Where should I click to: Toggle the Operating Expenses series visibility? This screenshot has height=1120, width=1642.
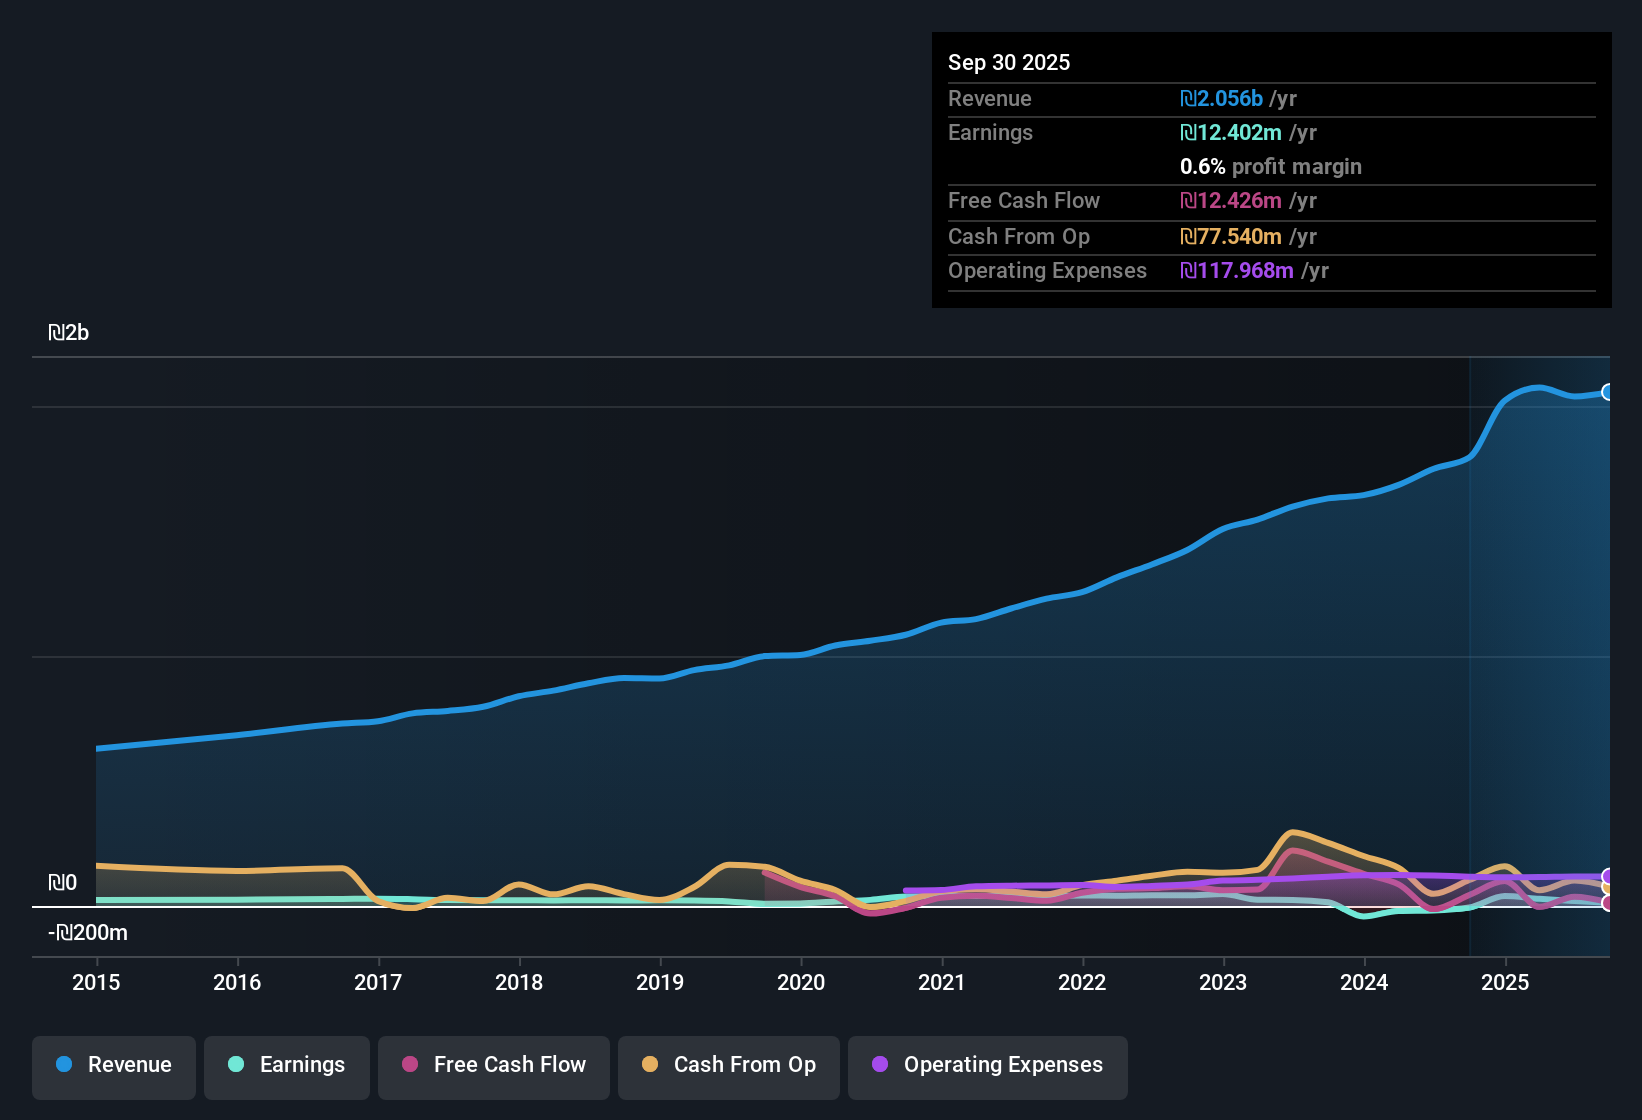click(x=987, y=1065)
